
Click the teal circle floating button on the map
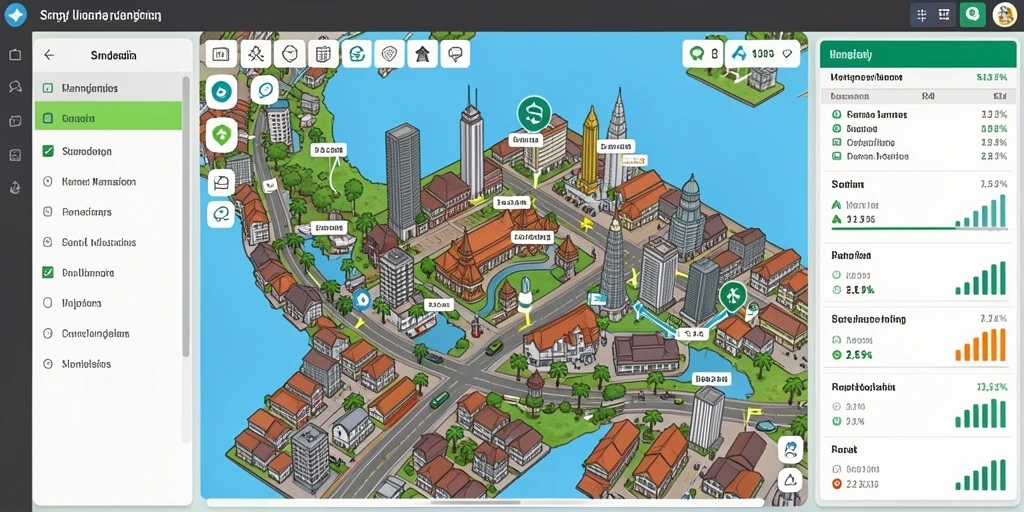click(x=221, y=91)
